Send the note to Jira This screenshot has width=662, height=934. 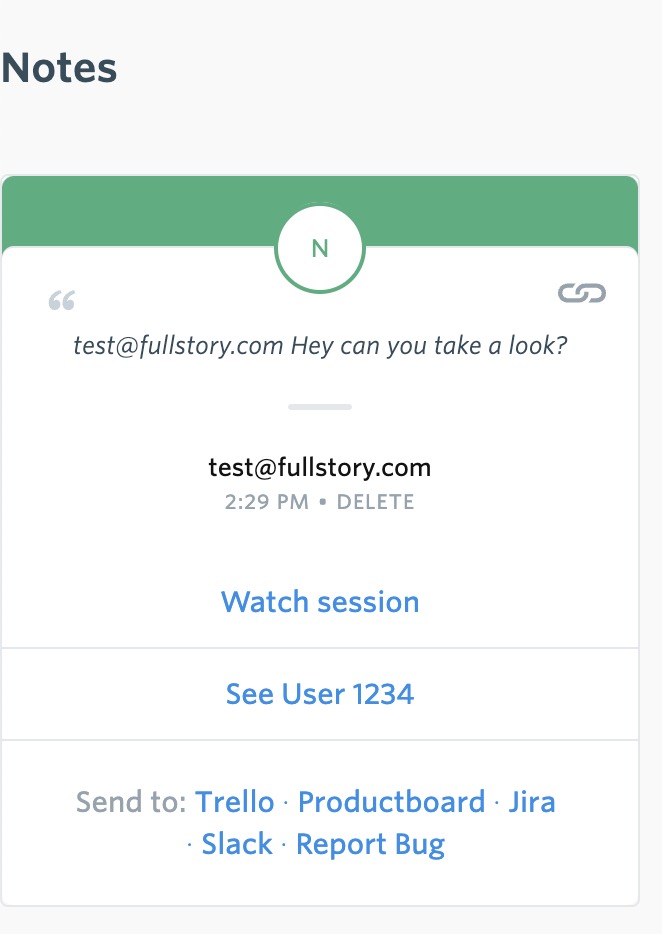[x=532, y=801]
